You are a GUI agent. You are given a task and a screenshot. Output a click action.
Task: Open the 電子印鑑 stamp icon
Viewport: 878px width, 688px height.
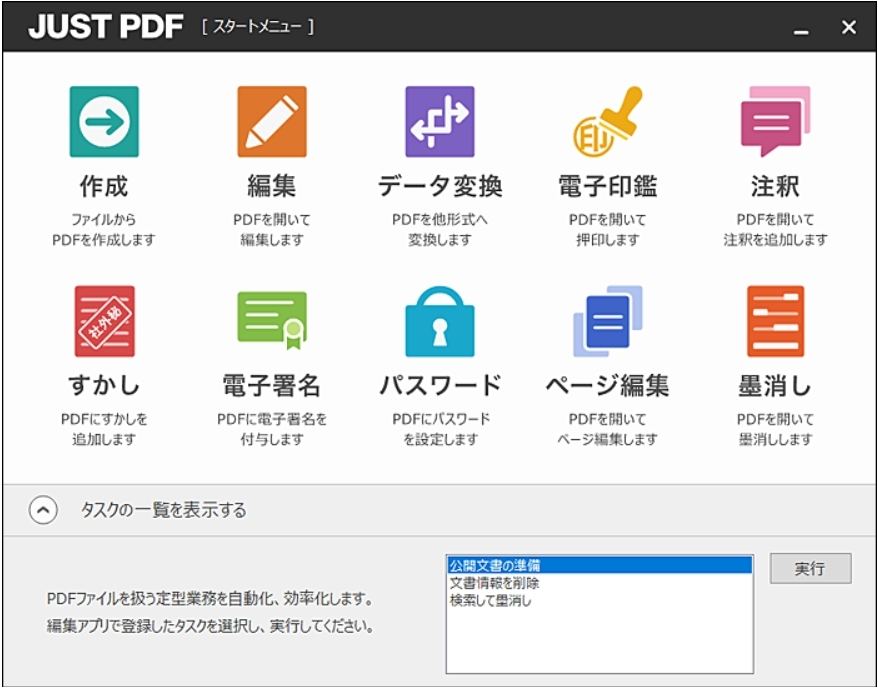click(608, 121)
